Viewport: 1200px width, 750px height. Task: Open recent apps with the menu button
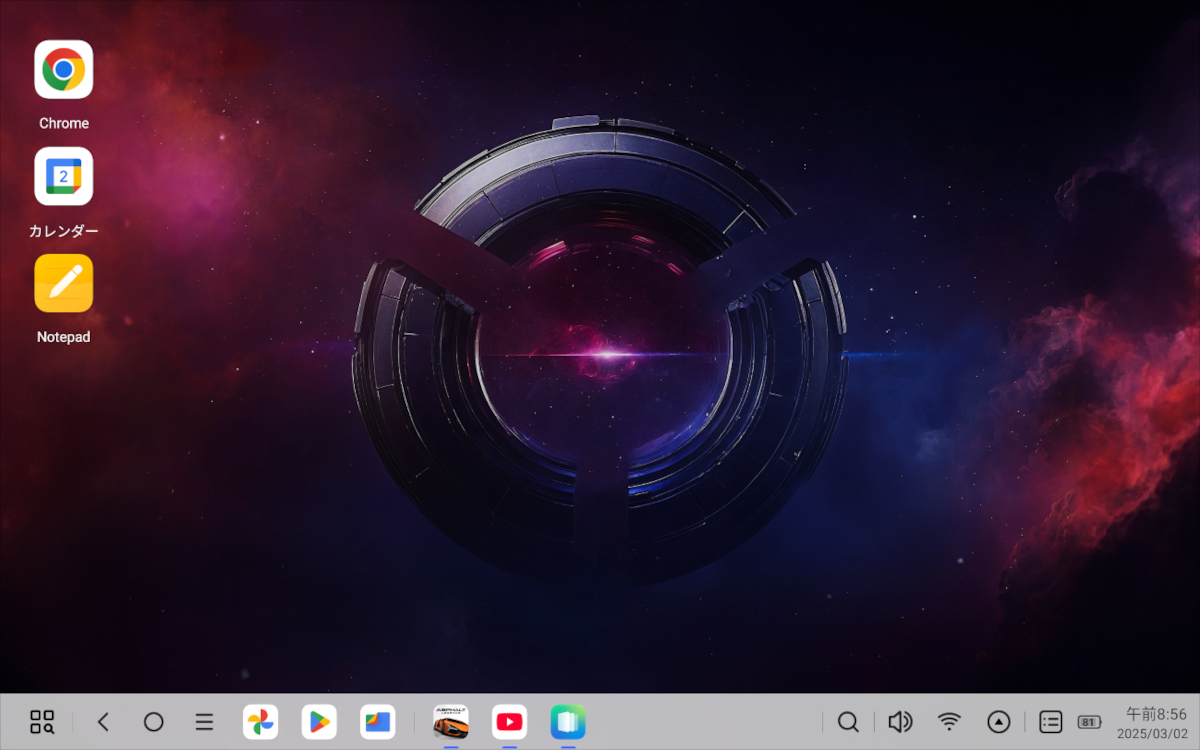(x=203, y=721)
